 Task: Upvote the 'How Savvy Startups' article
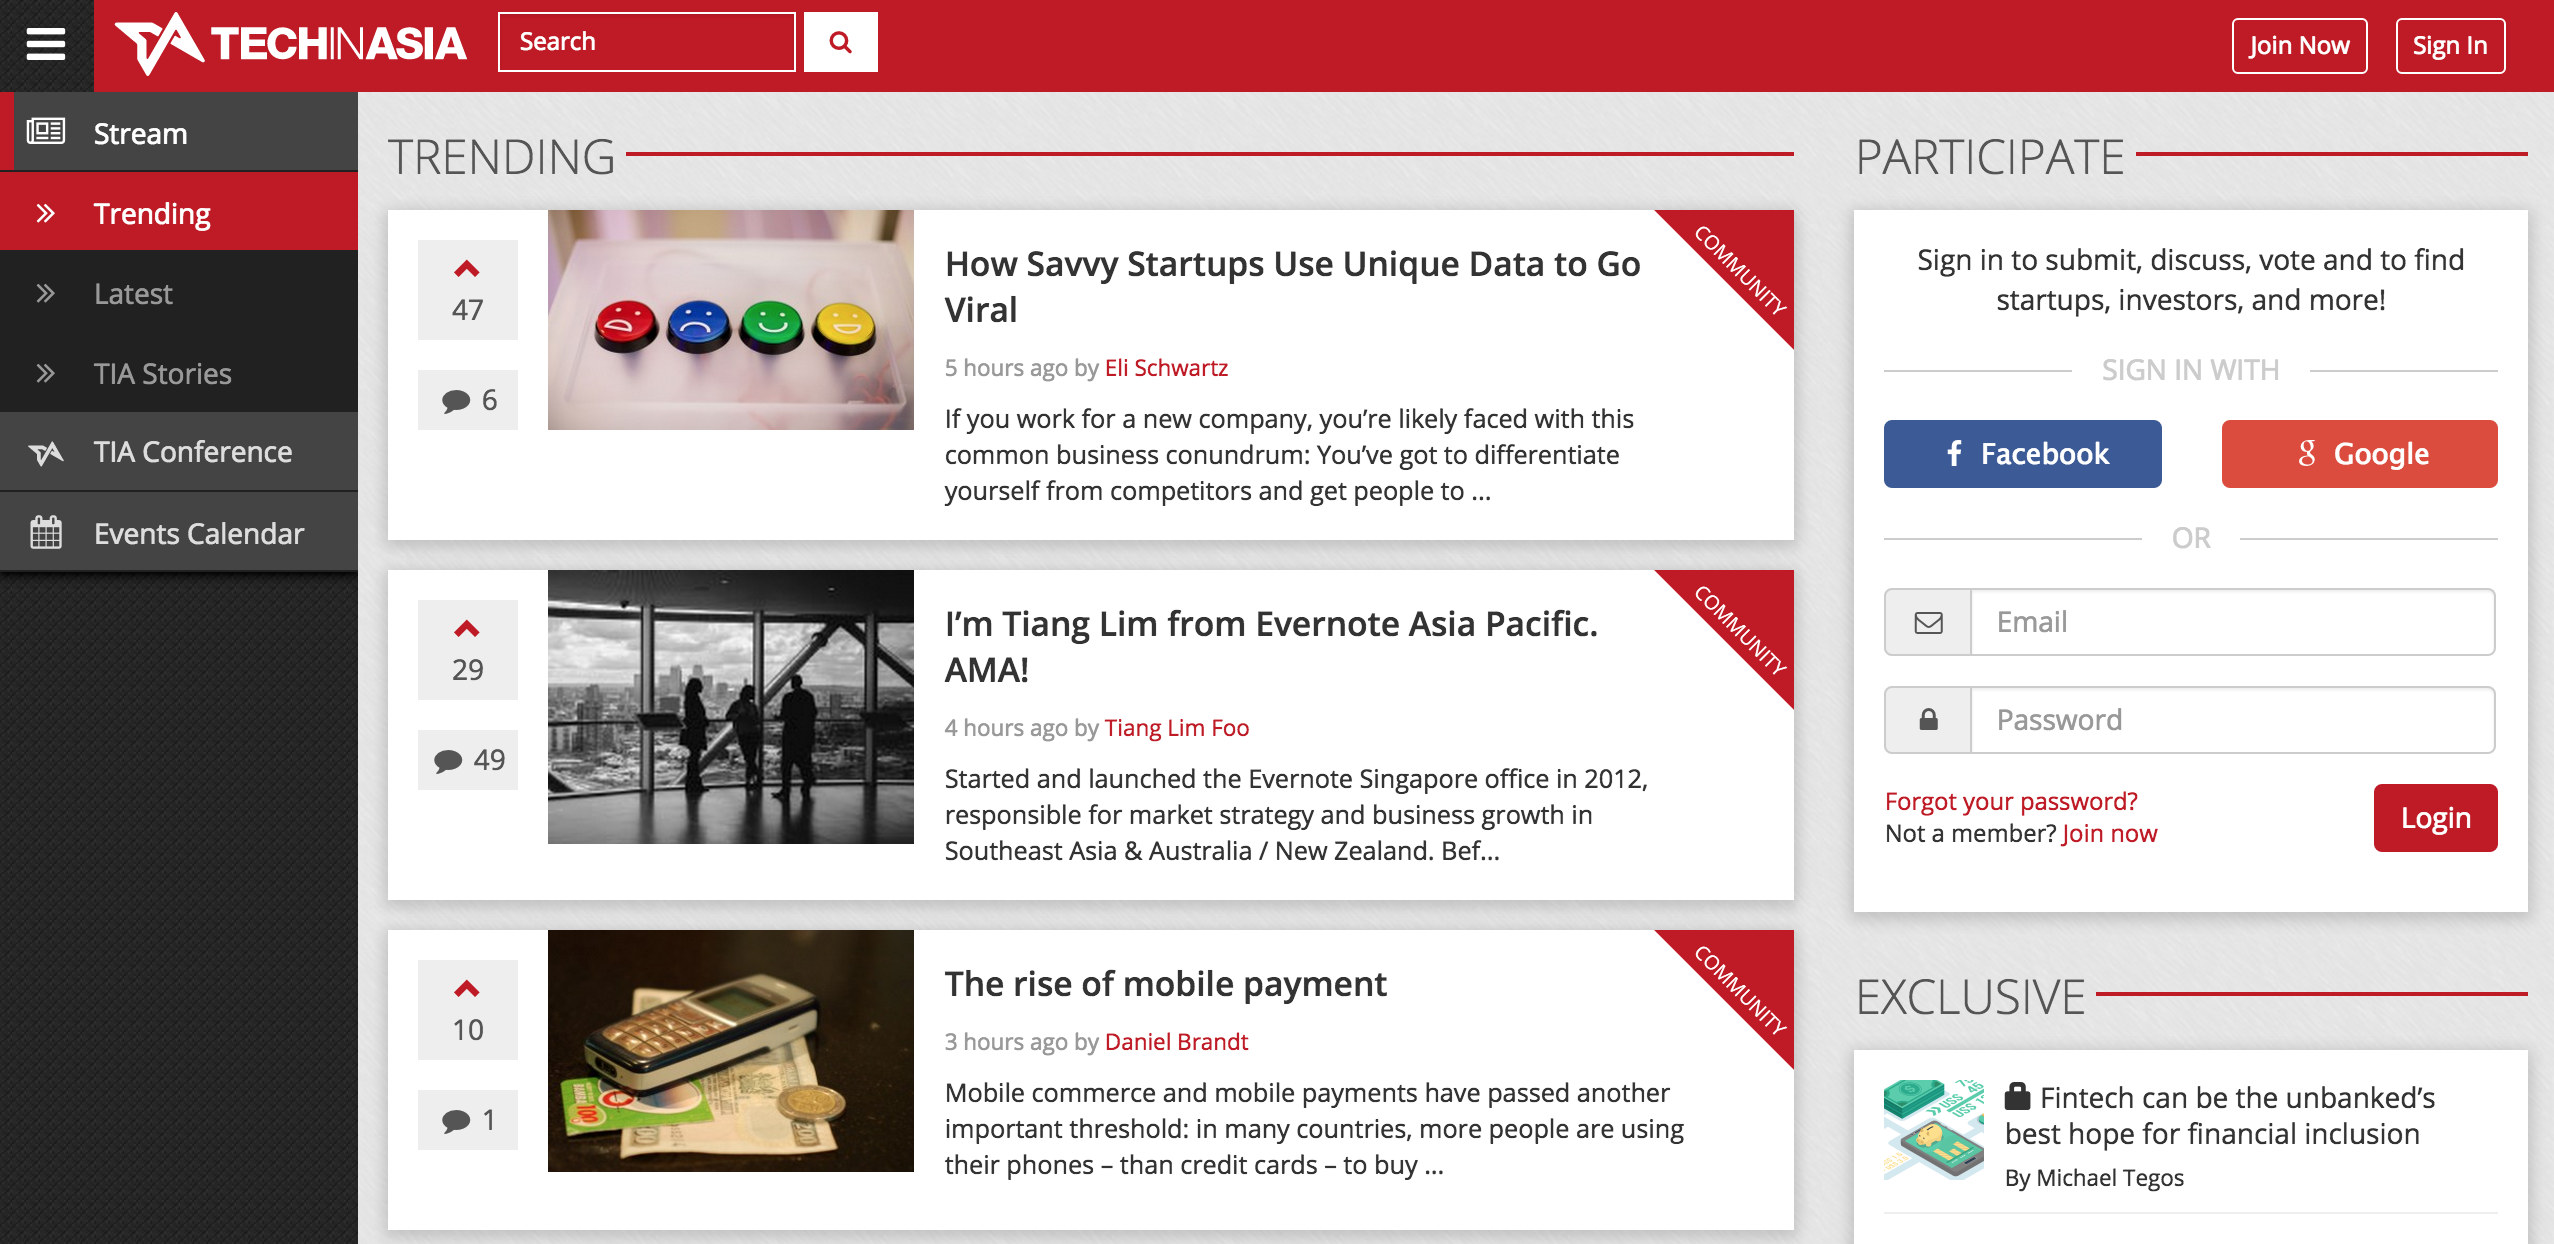[468, 268]
